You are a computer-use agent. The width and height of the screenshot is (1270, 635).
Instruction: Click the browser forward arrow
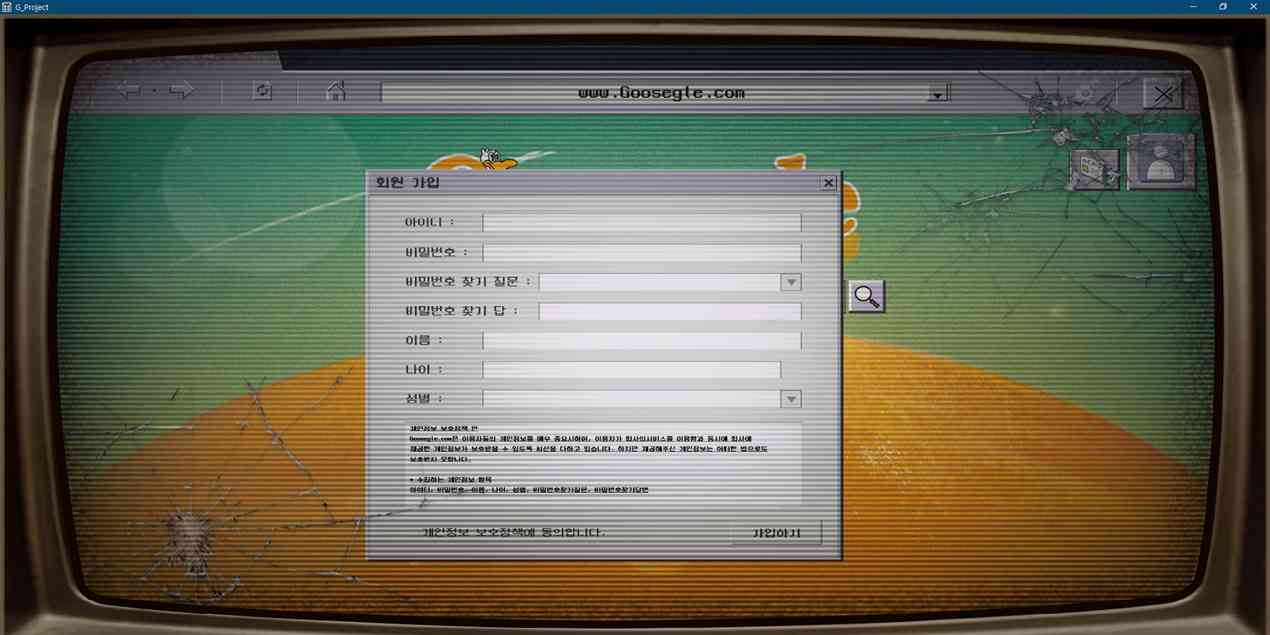pyautogui.click(x=181, y=91)
